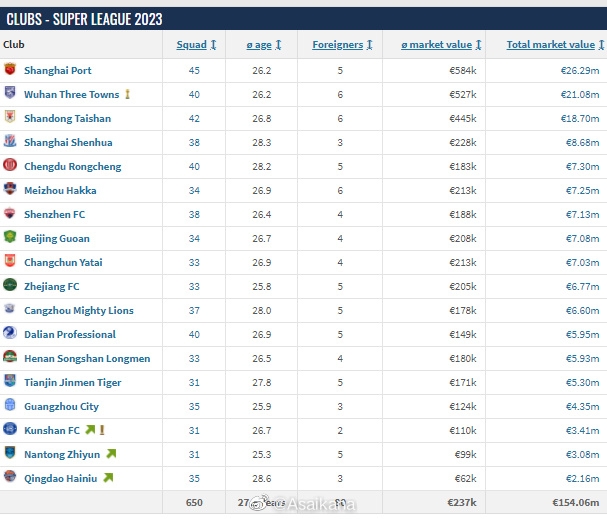Click the total squad count 650
This screenshot has width=607, height=519.
pyautogui.click(x=194, y=502)
